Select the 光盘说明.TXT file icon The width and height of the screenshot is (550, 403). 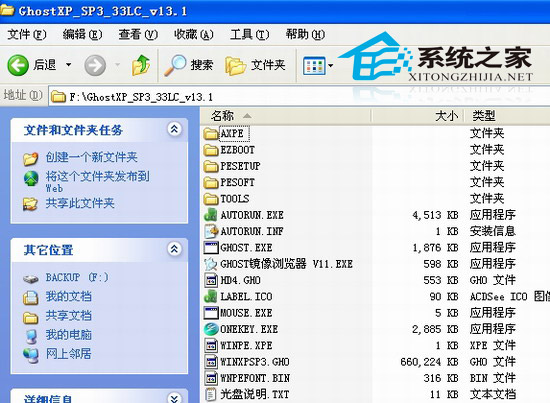pos(211,395)
